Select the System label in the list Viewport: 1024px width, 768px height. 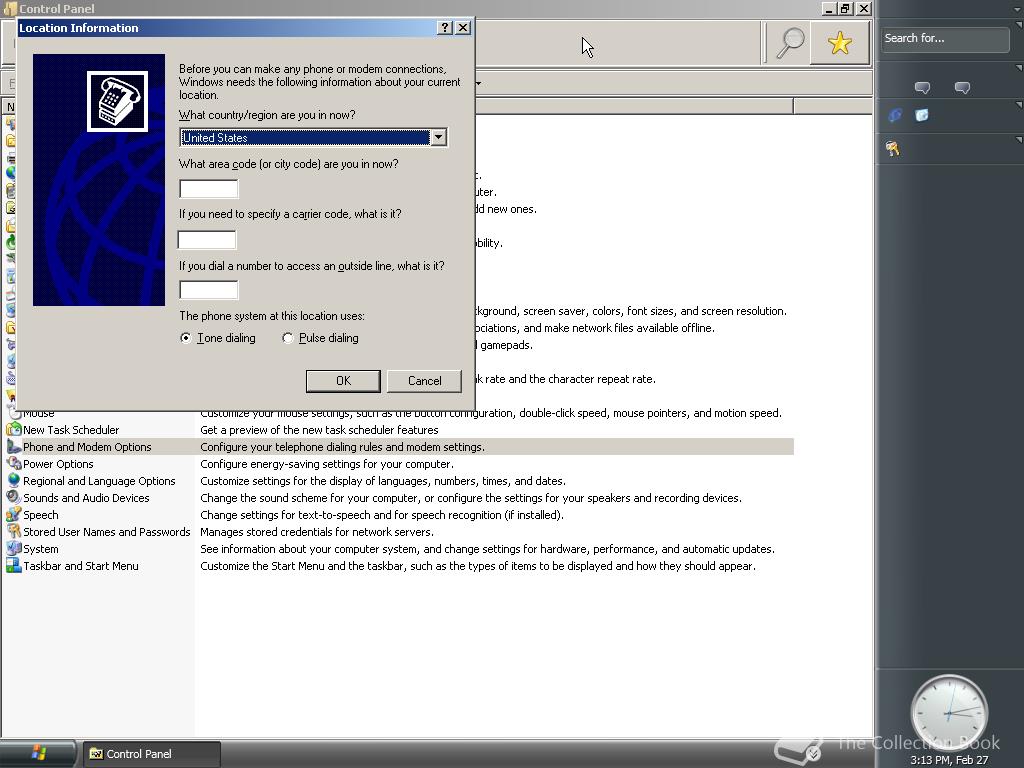point(40,549)
